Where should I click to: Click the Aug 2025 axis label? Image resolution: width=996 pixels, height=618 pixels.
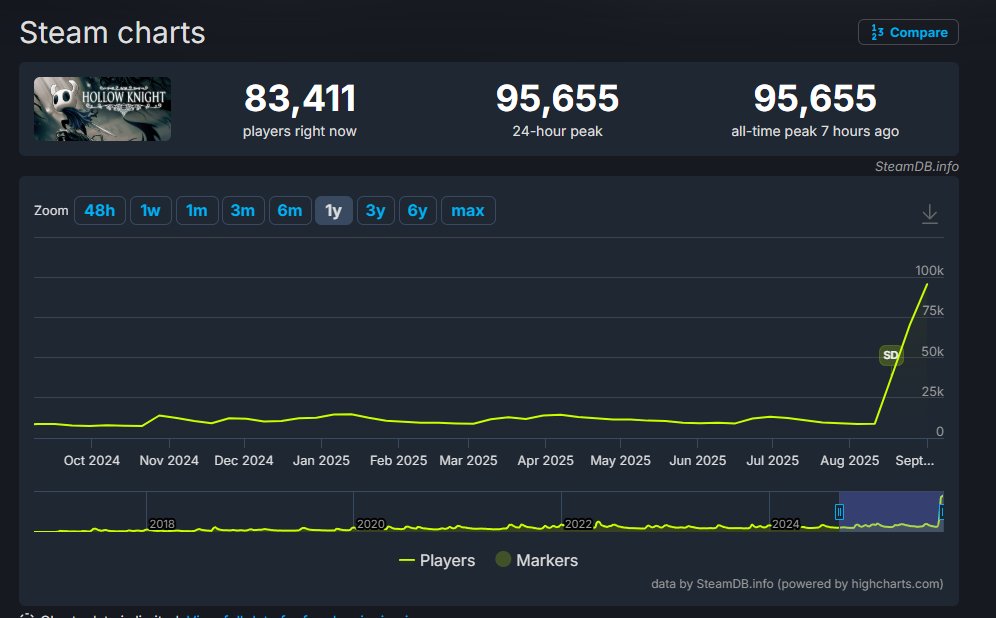click(x=849, y=460)
